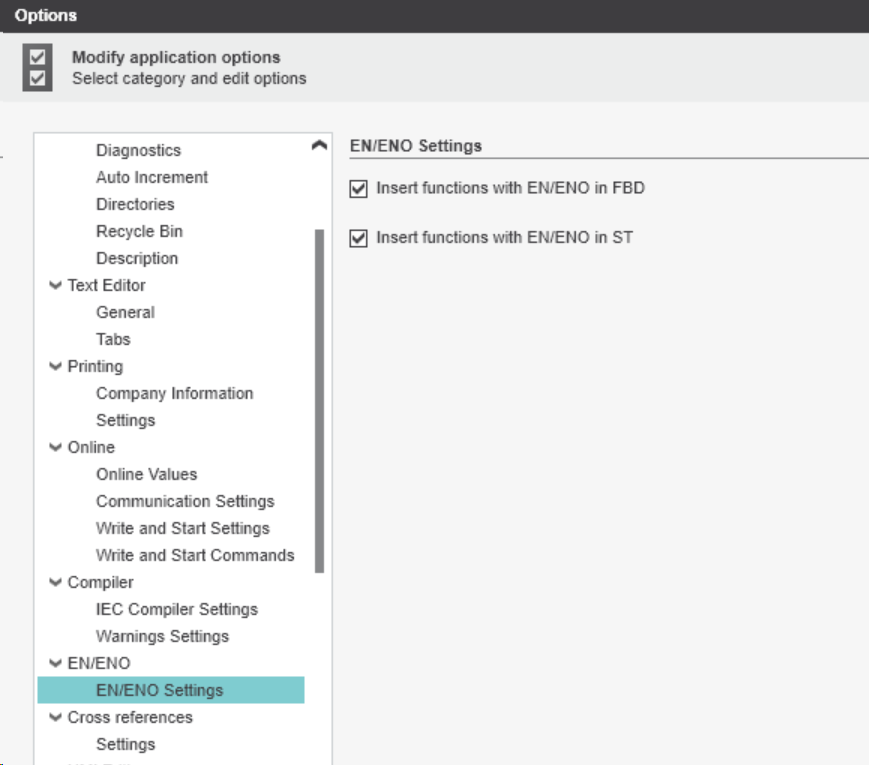Collapse the Online category chevron

point(55,447)
